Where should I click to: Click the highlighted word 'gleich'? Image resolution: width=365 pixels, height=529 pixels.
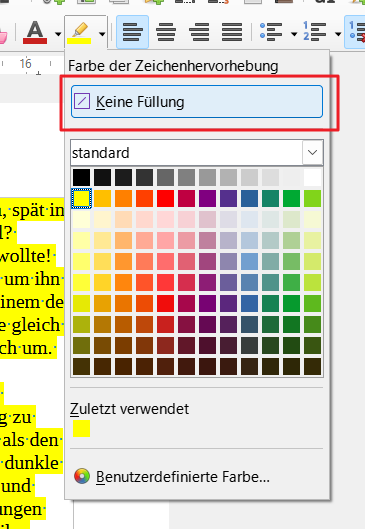pyautogui.click(x=36, y=325)
